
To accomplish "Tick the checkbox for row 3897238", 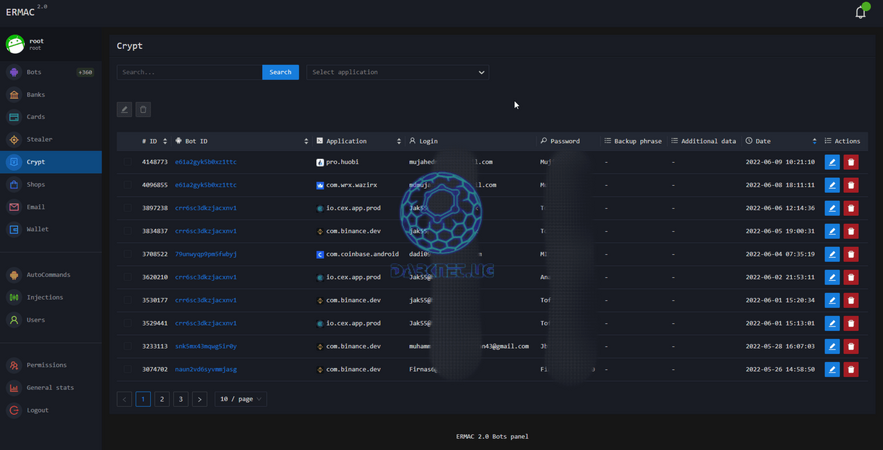I will pos(128,208).
